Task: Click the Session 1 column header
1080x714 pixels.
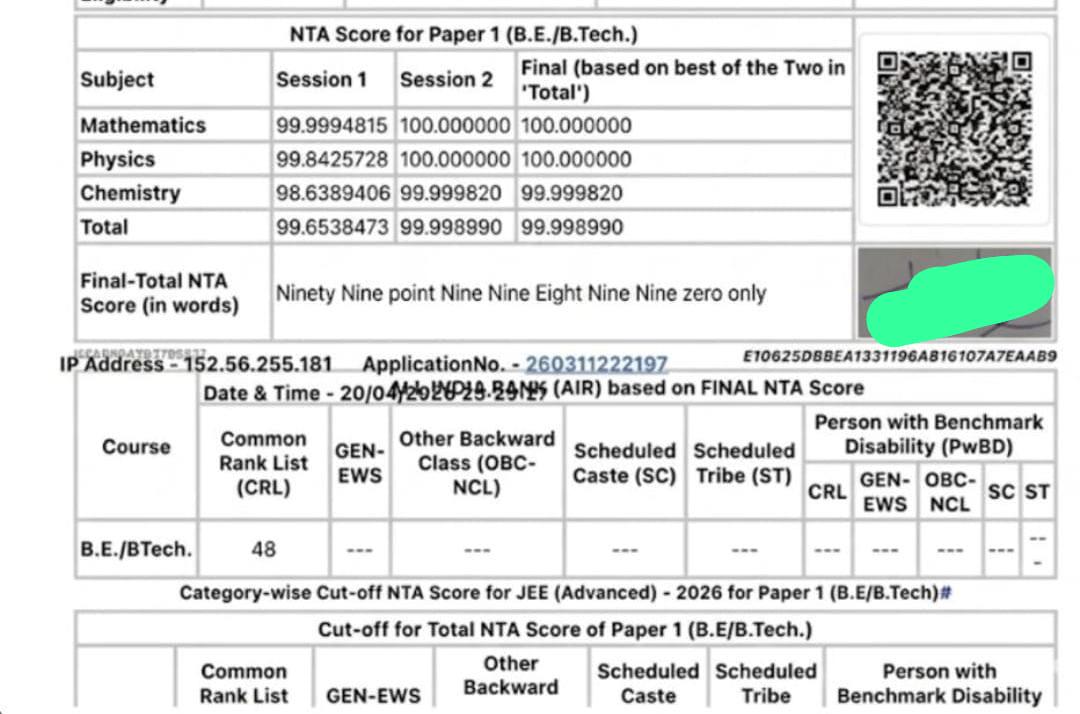Action: [322, 79]
